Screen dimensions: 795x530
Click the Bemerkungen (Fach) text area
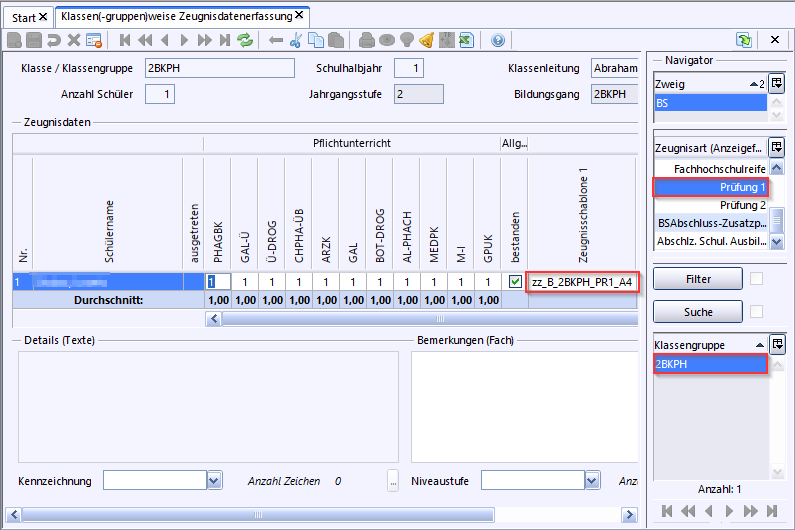(524, 407)
